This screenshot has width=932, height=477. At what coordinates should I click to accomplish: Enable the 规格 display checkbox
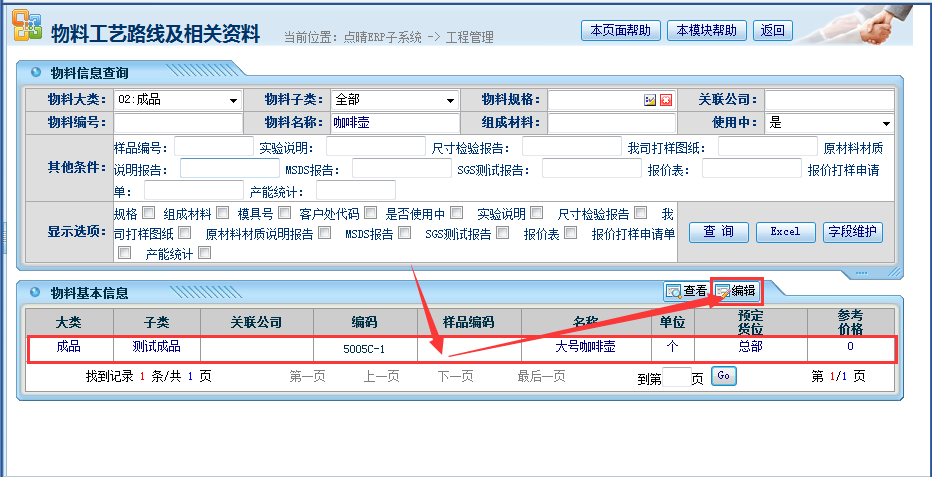[148, 213]
